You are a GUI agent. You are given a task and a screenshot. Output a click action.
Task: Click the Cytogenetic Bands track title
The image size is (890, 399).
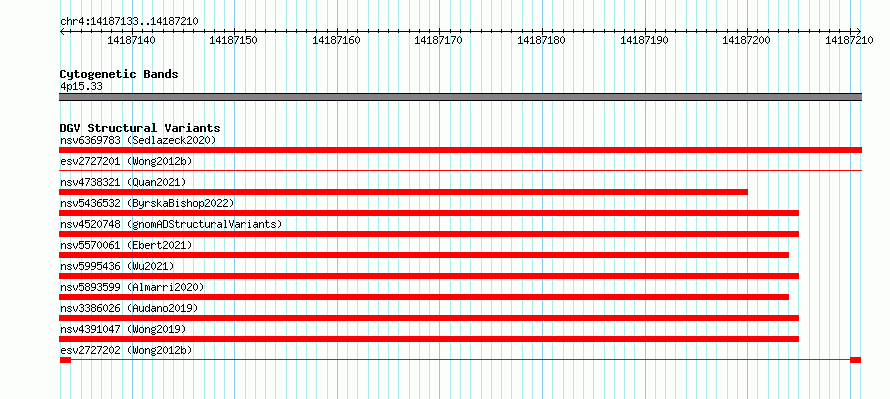pos(119,74)
